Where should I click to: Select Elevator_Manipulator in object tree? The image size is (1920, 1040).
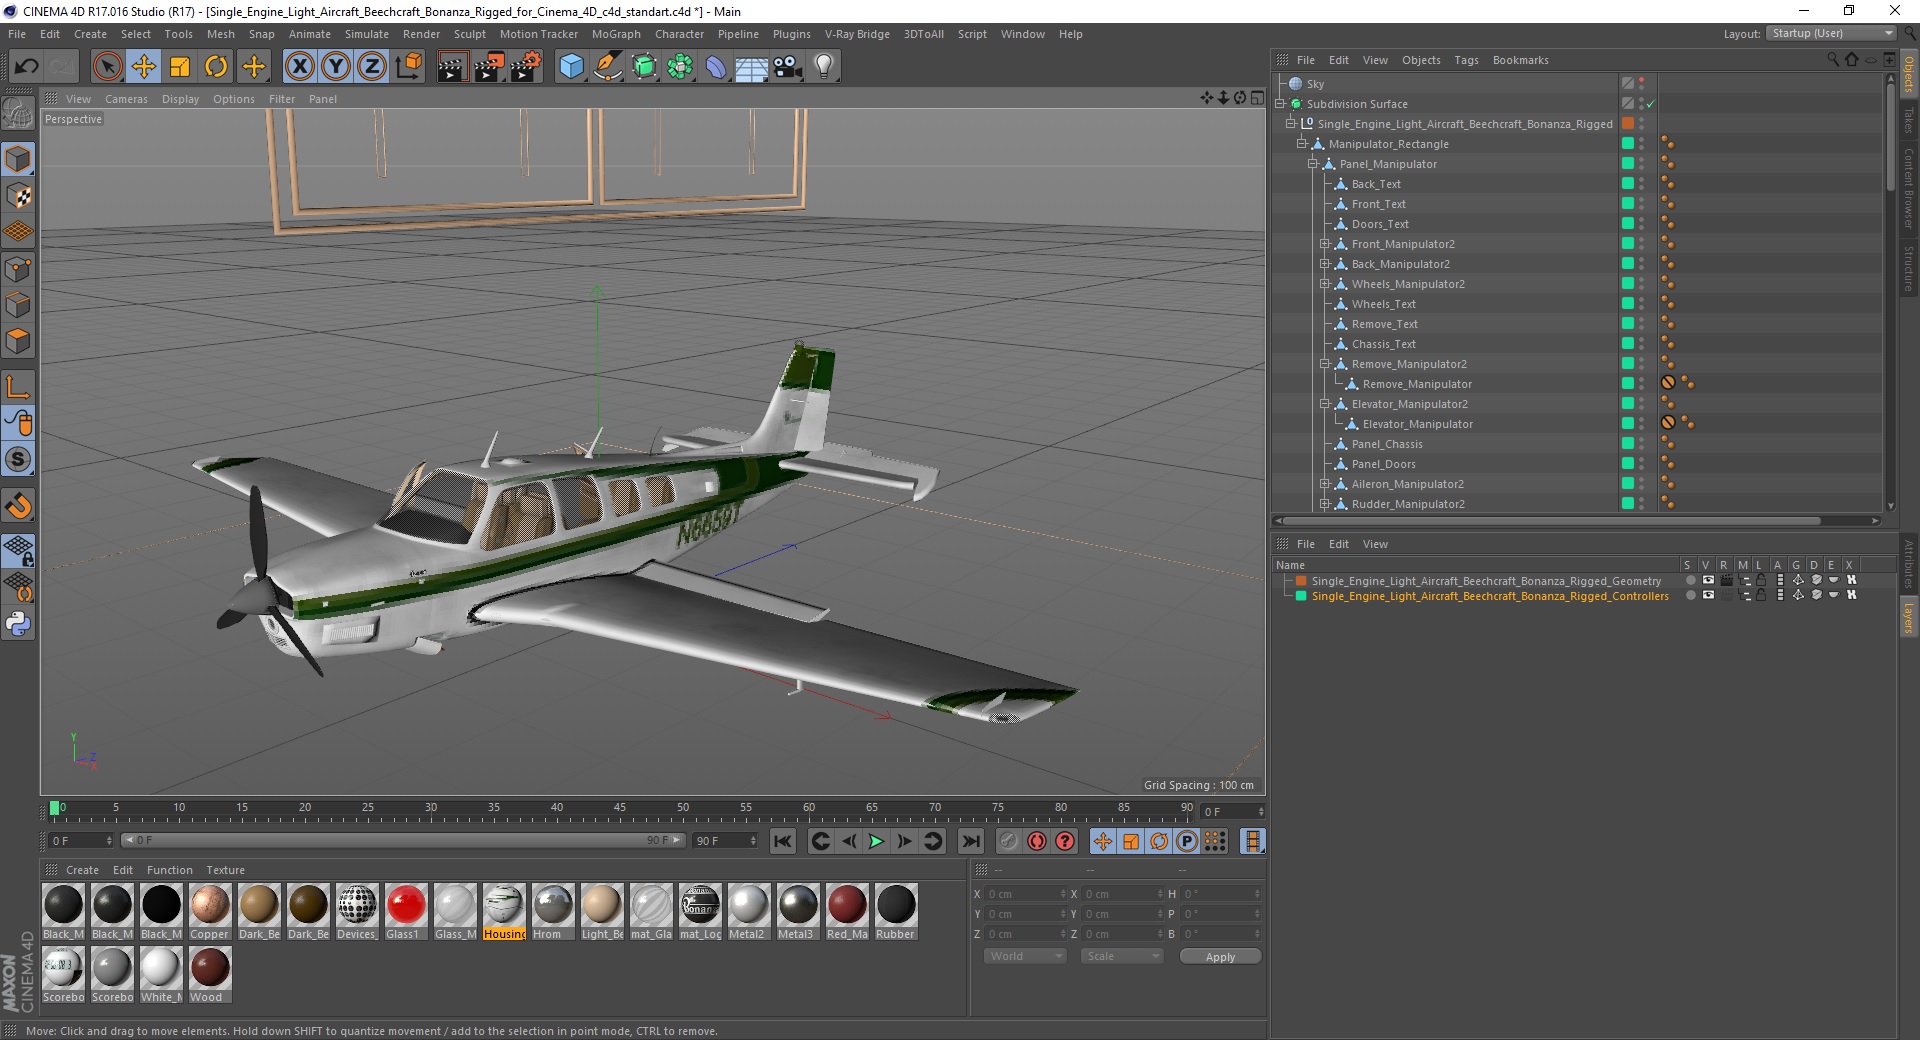[1417, 424]
